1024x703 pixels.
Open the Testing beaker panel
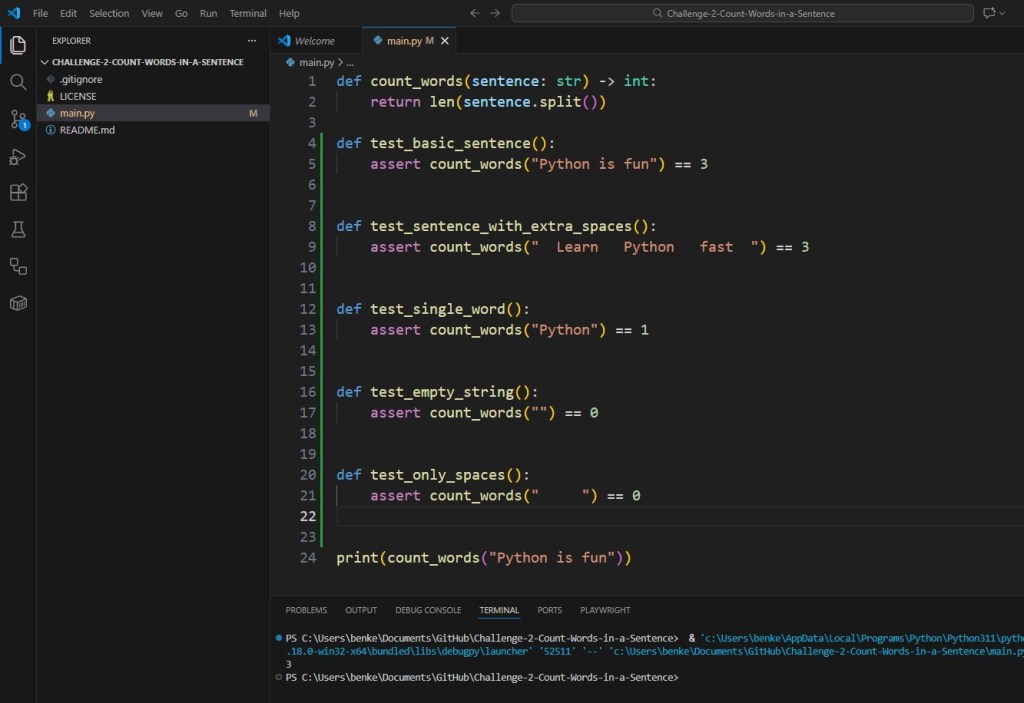tap(17, 229)
